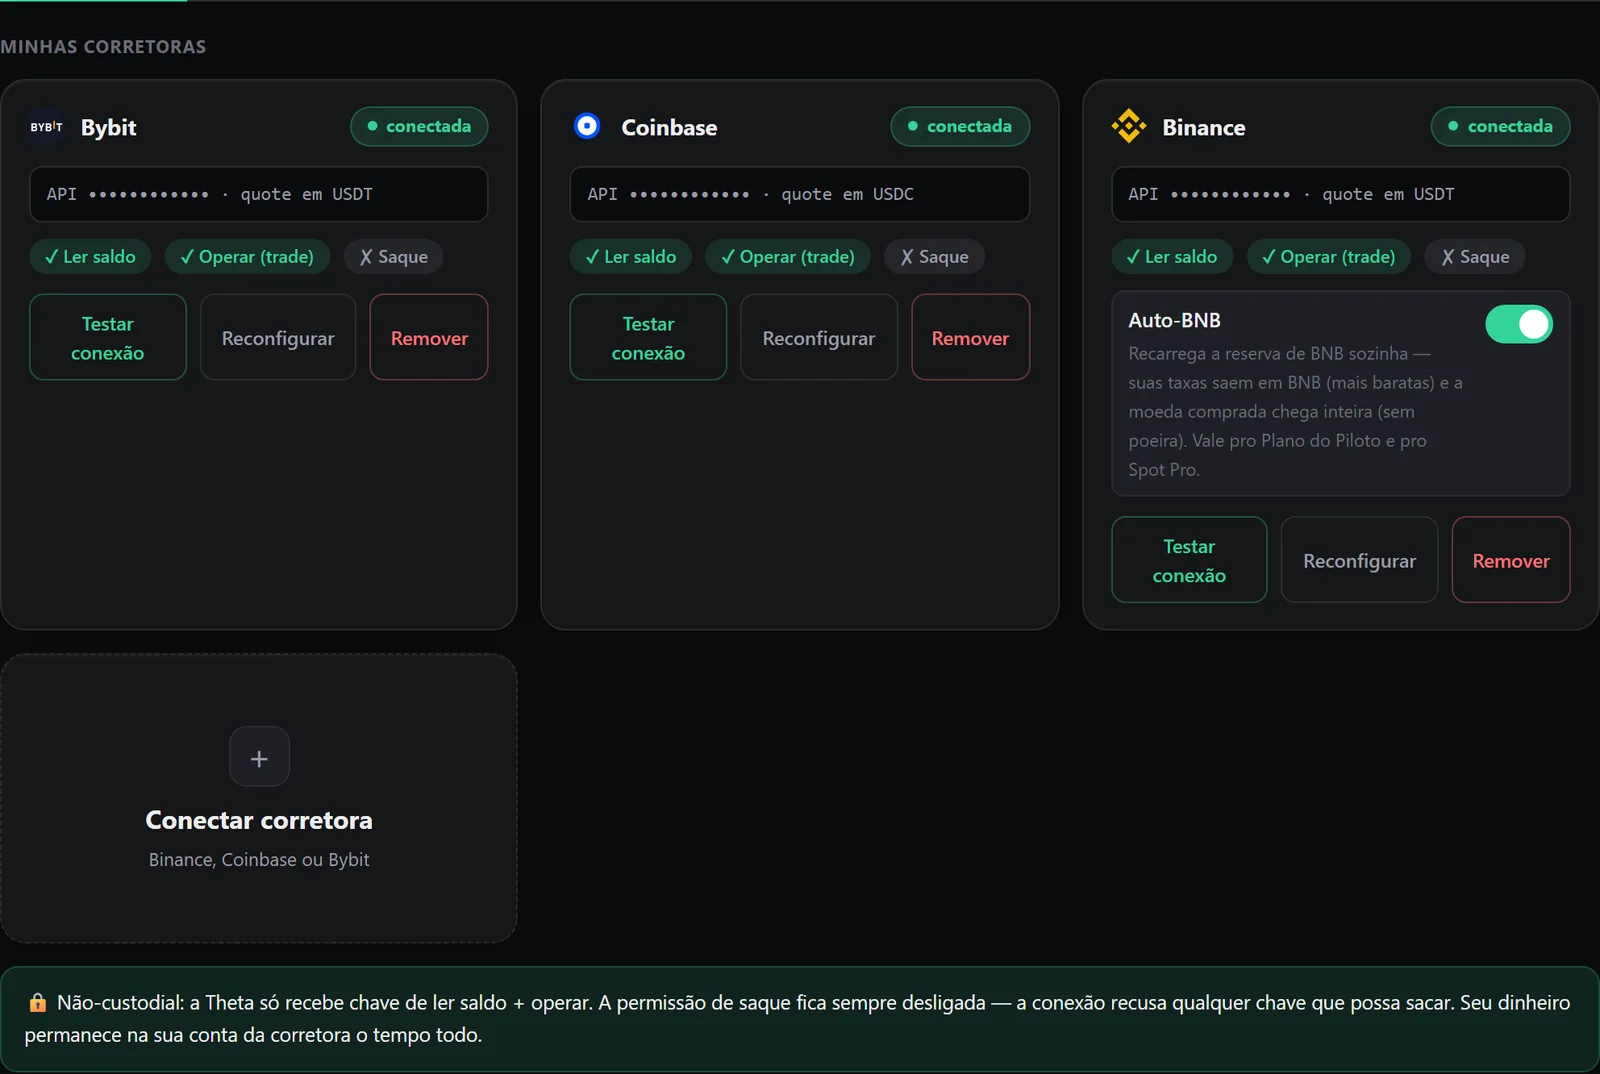The image size is (1600, 1074).
Task: Click the Conectar corretora heading text
Action: coord(259,820)
